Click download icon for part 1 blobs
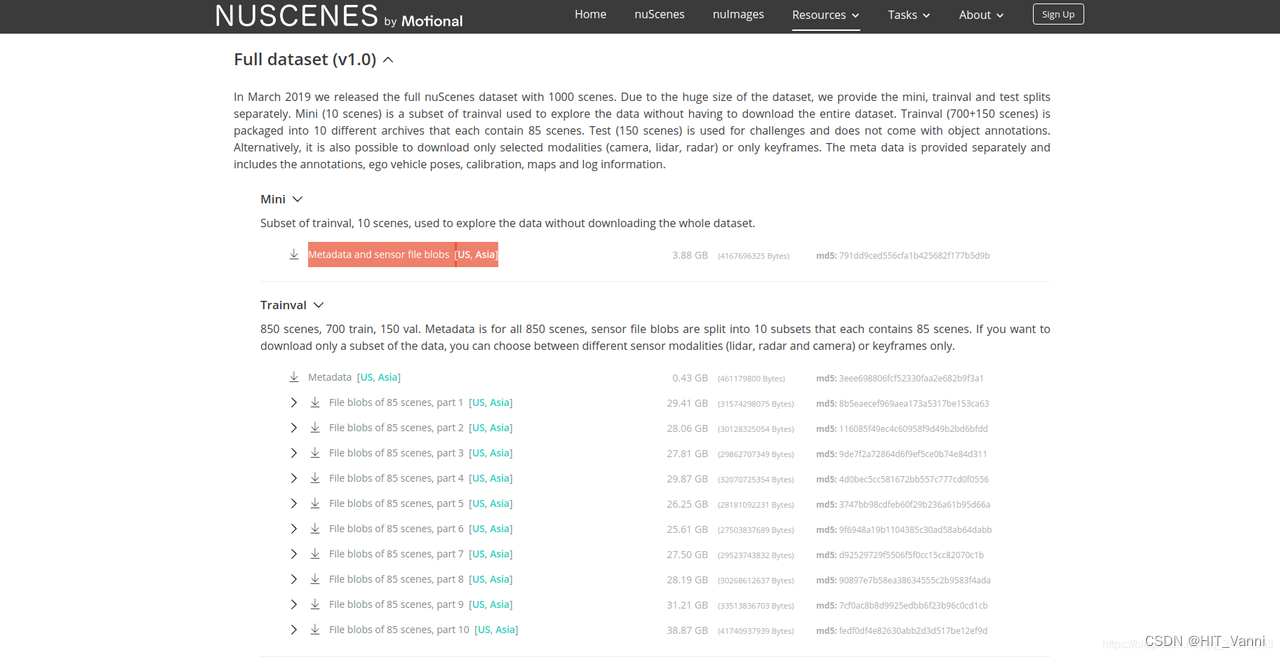1280x657 pixels. [x=315, y=403]
